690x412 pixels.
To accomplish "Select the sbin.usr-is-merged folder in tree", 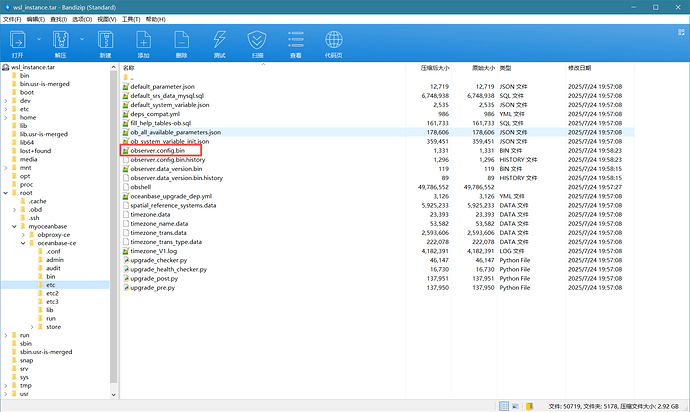I will [x=46, y=352].
